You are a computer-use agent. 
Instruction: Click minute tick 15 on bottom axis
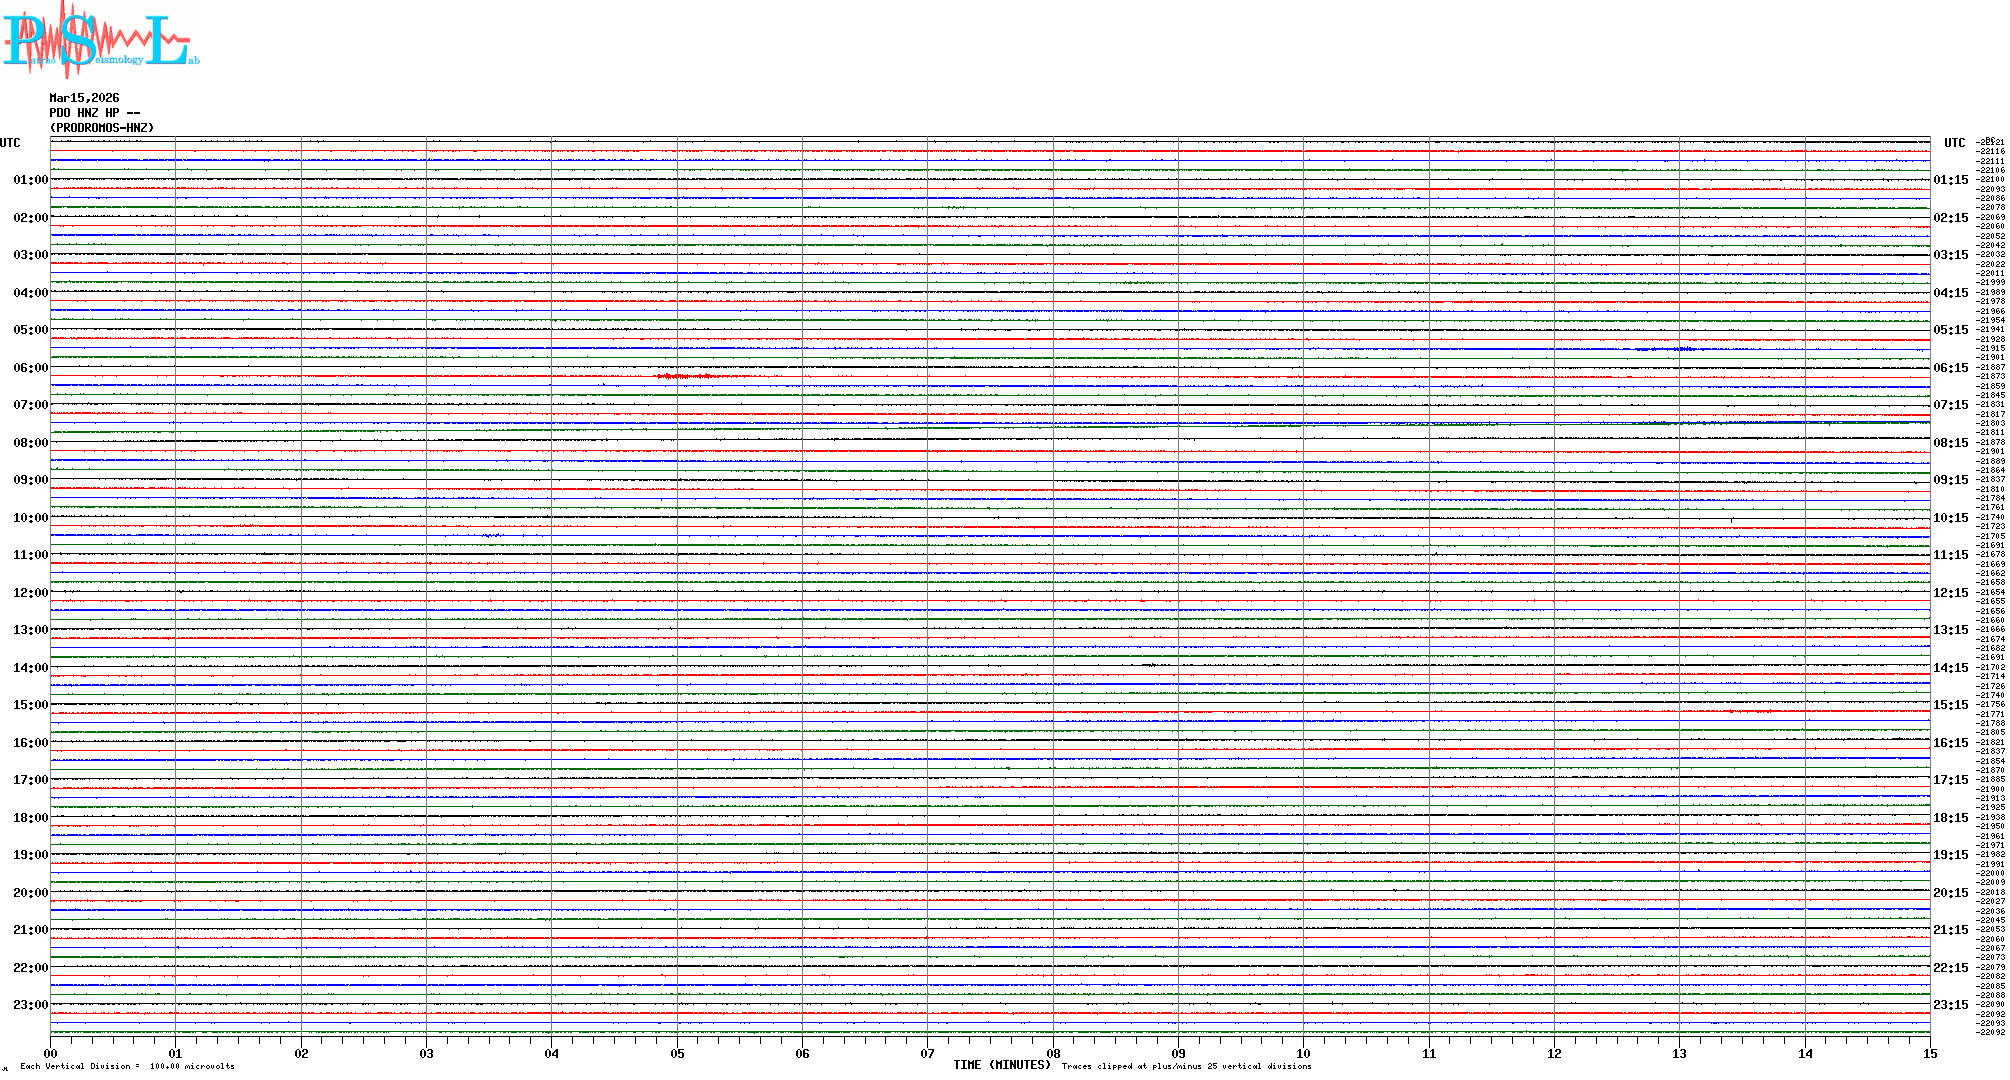(x=1929, y=1053)
